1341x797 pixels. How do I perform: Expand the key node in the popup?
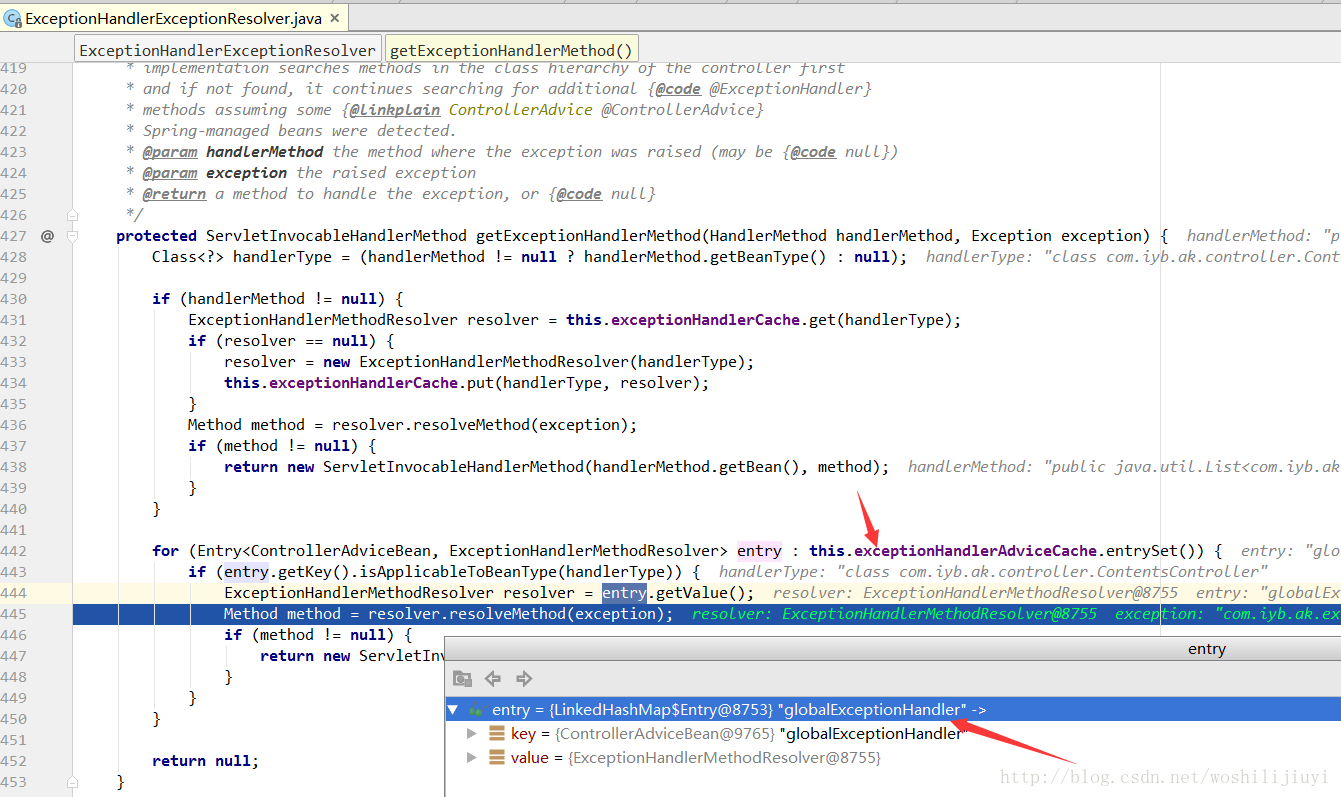[x=472, y=734]
